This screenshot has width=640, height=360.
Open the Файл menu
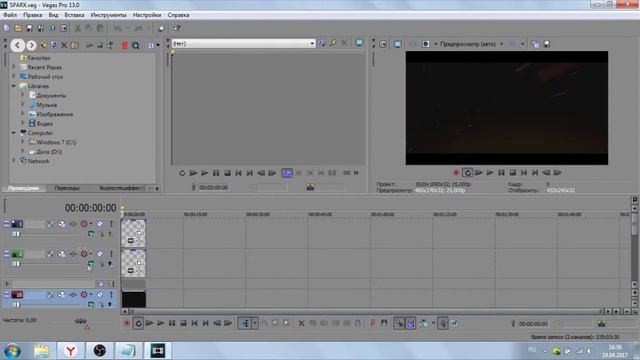(10, 15)
